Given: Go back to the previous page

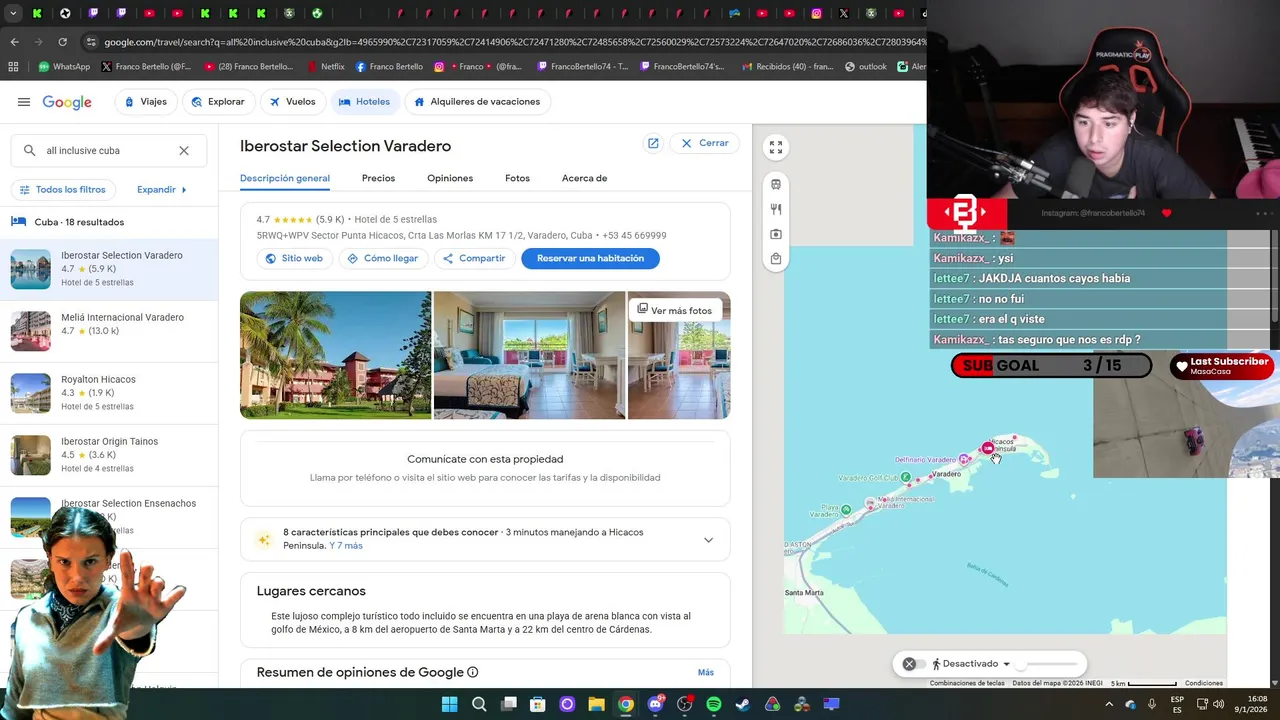Looking at the screenshot, I should pos(14,42).
